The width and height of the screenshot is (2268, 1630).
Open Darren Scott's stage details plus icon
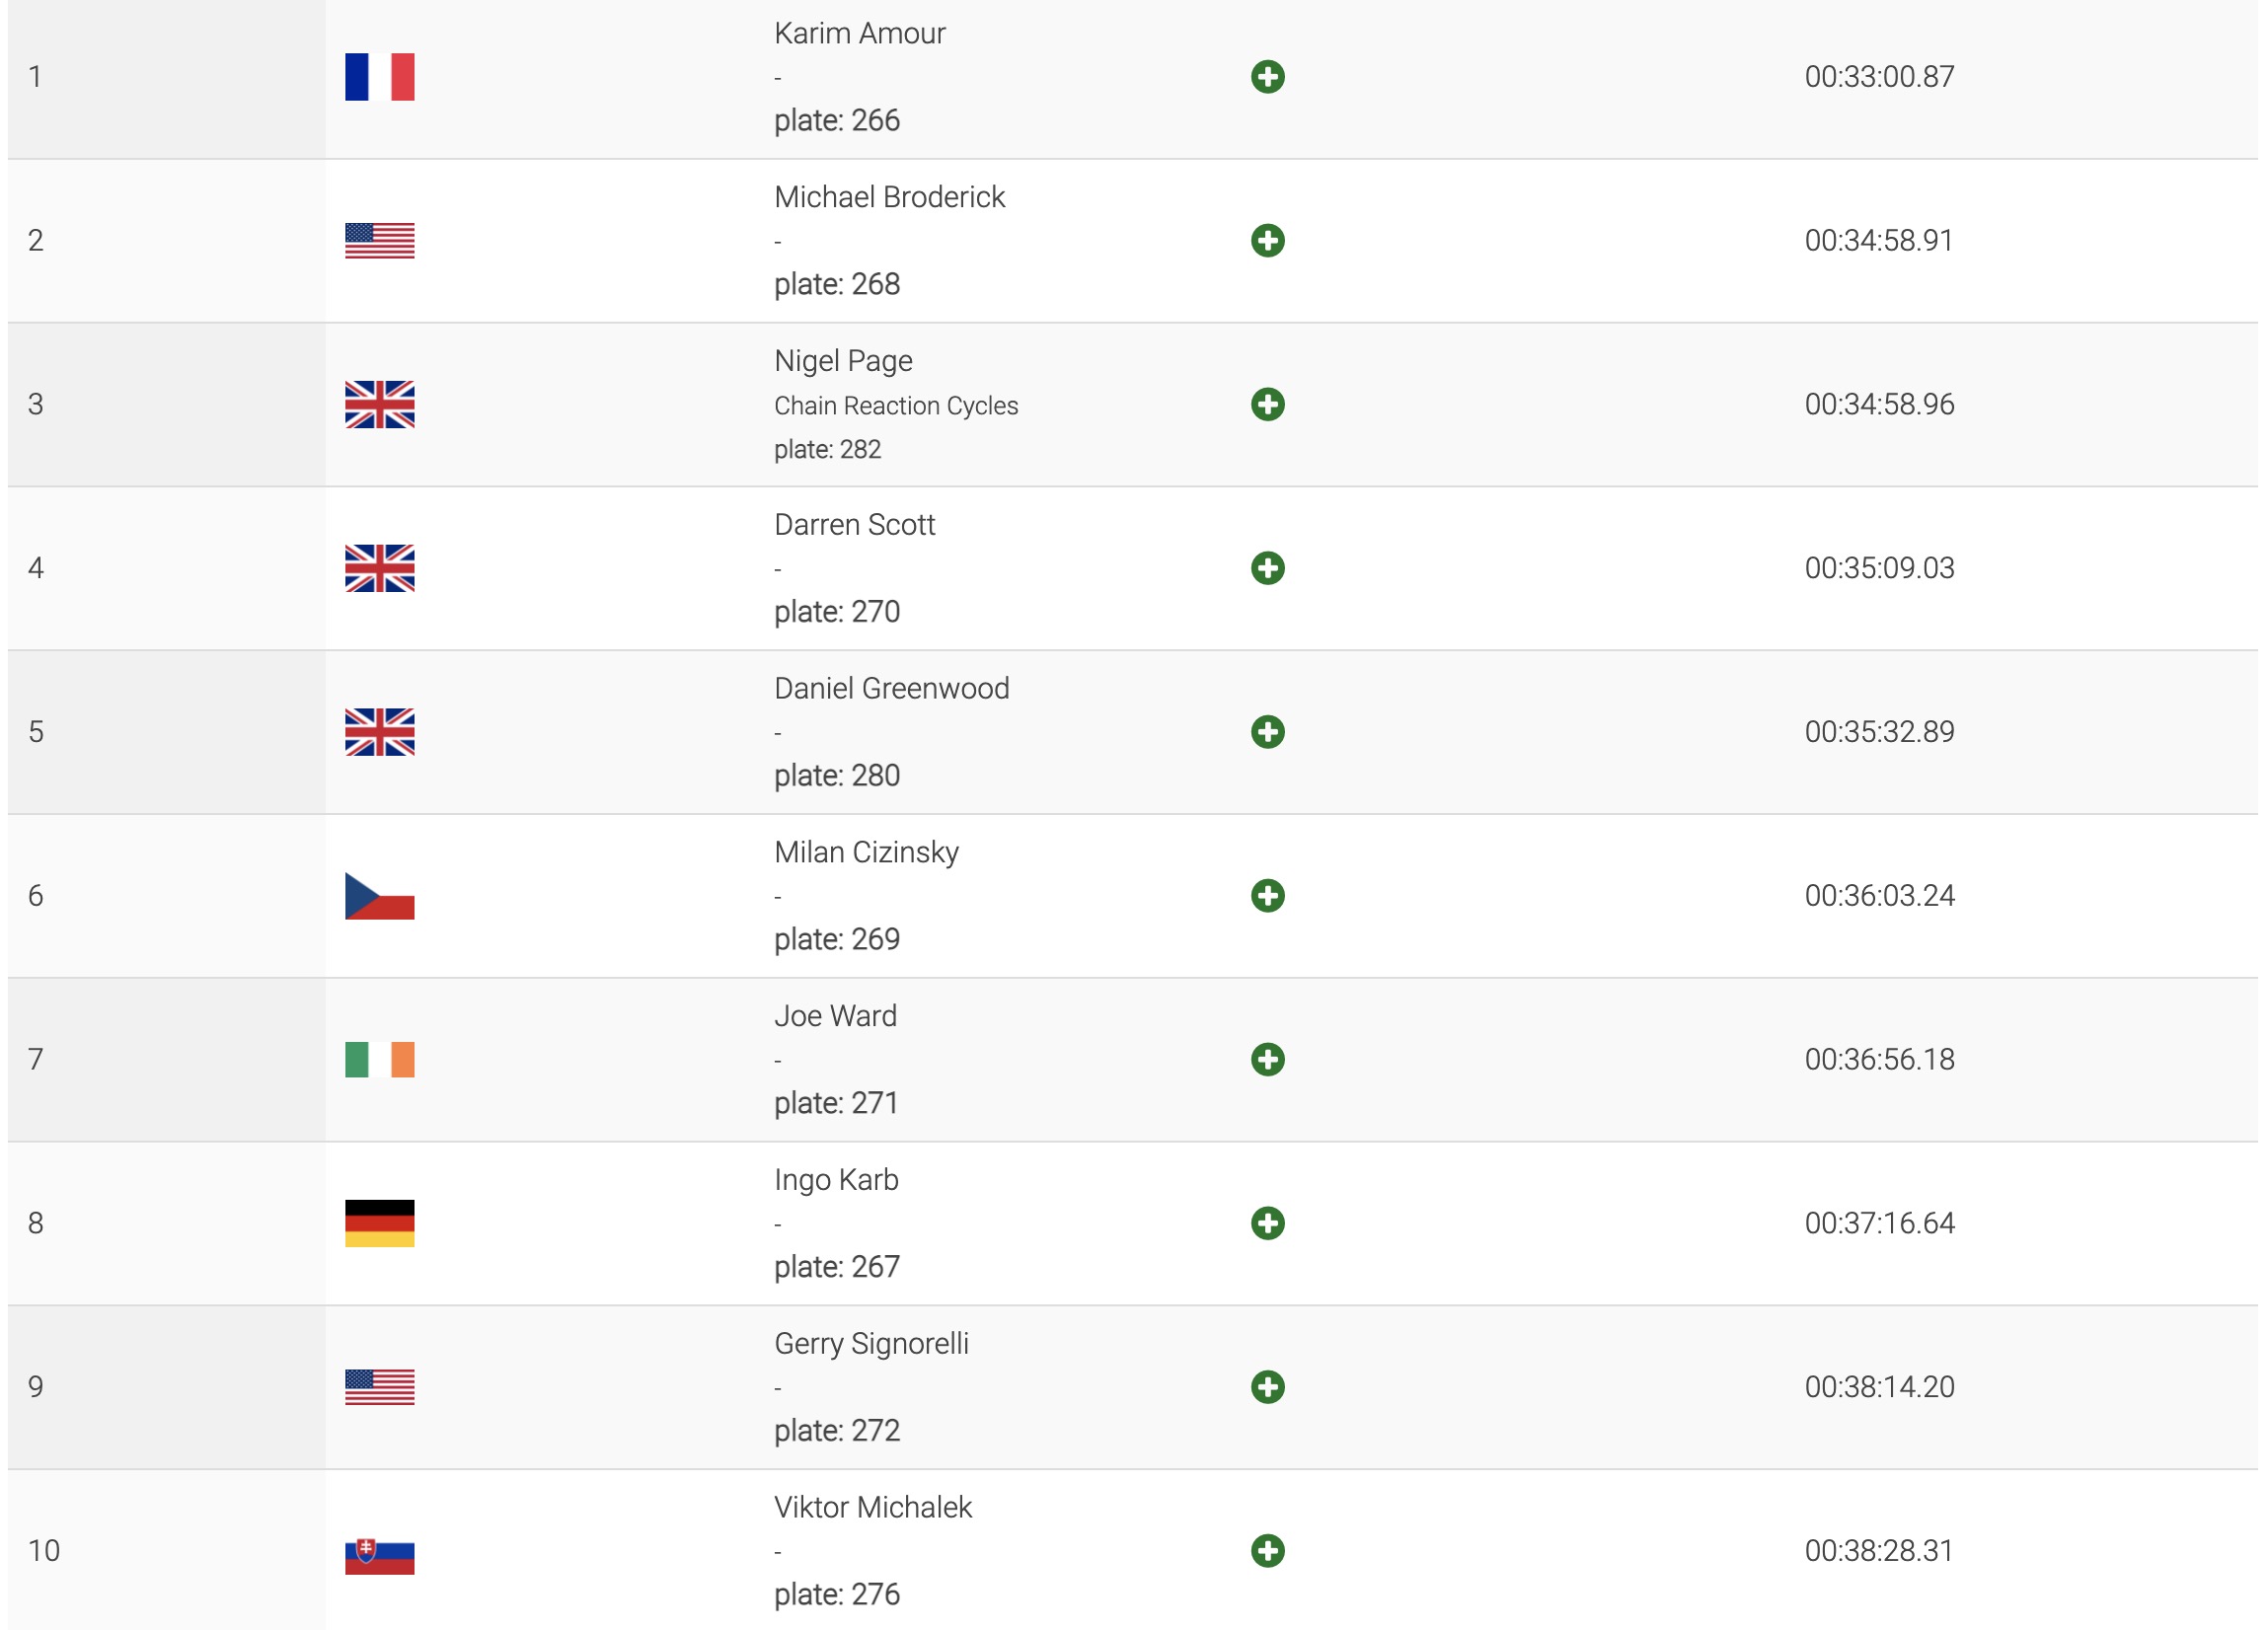[1267, 568]
